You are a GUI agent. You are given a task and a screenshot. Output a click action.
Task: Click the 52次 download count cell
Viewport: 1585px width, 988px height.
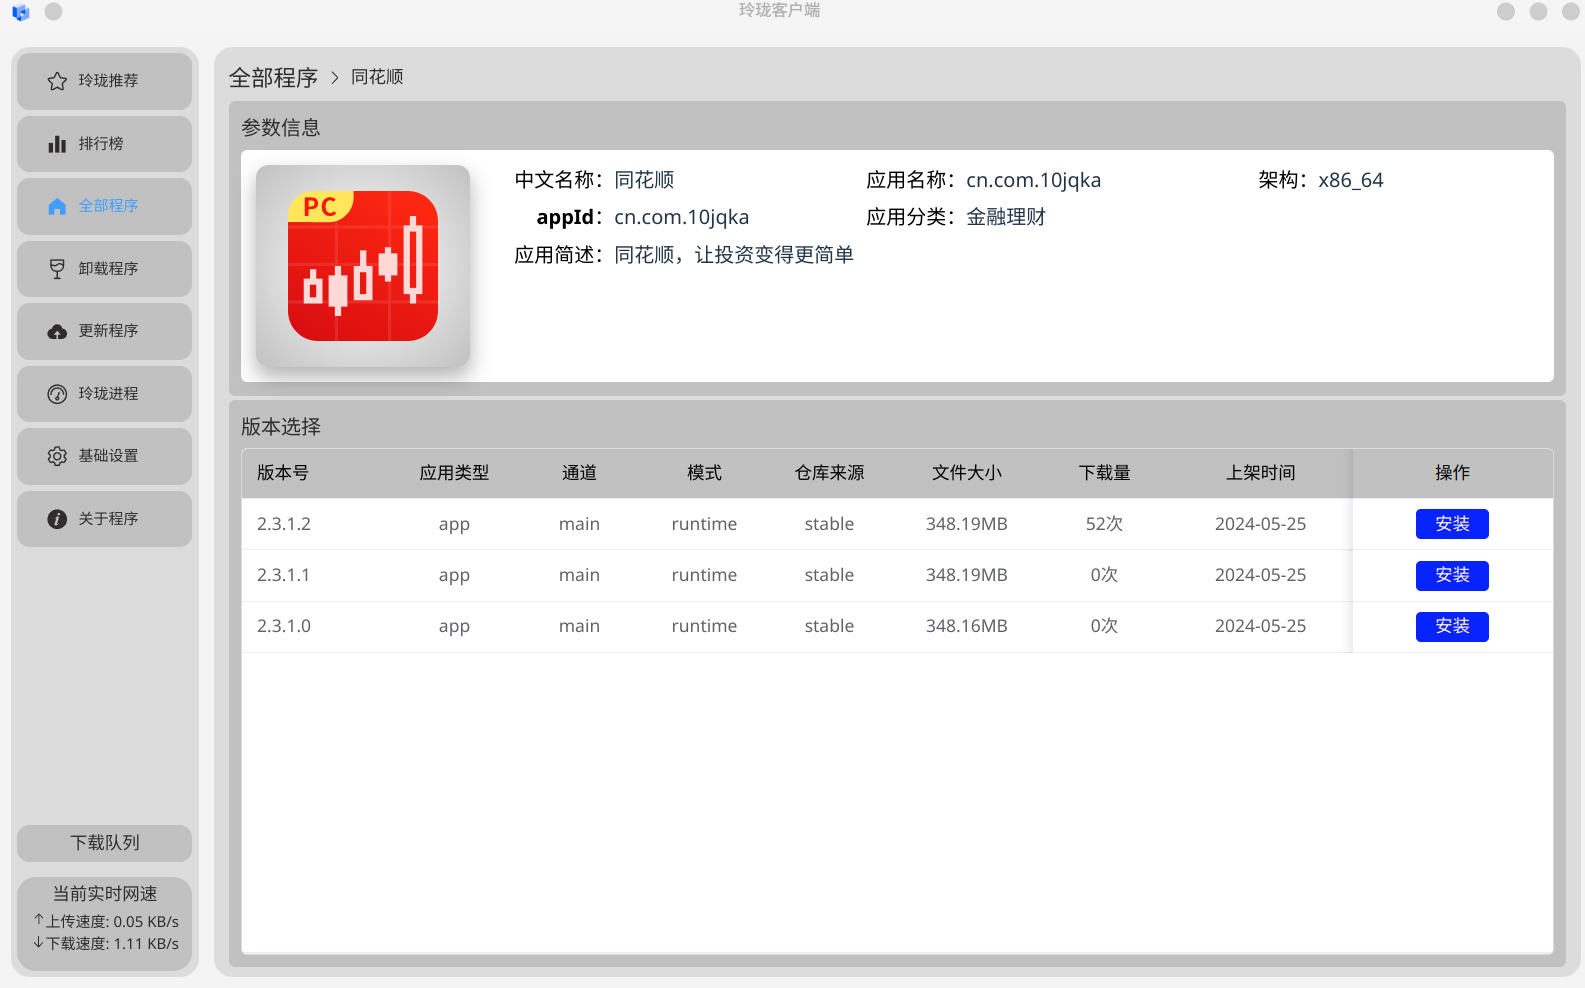tap(1104, 524)
